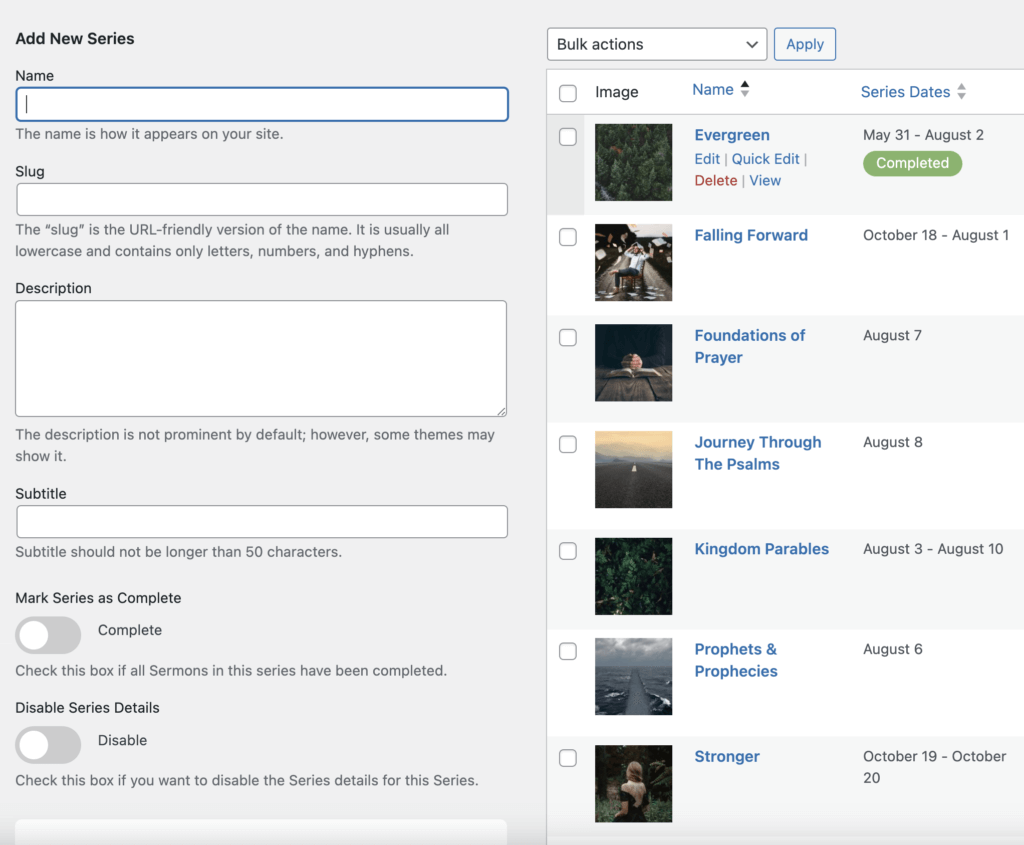Click the red Delete link under Evergreen
The width and height of the screenshot is (1024, 845).
click(715, 181)
